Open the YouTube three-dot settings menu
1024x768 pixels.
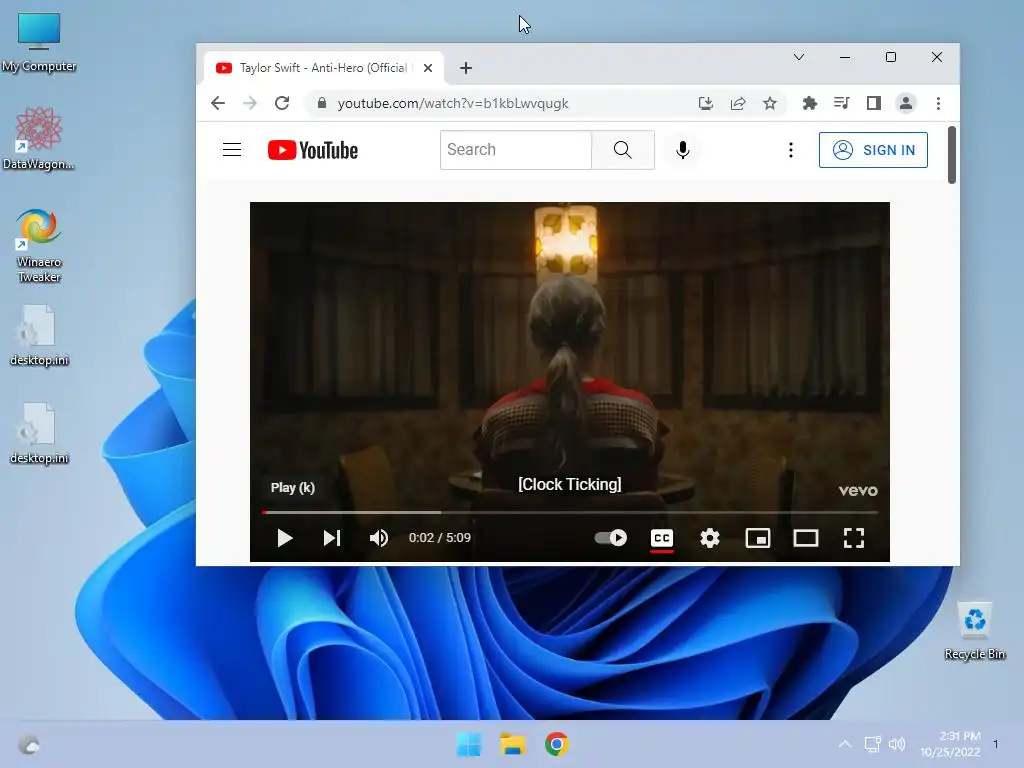click(x=791, y=150)
